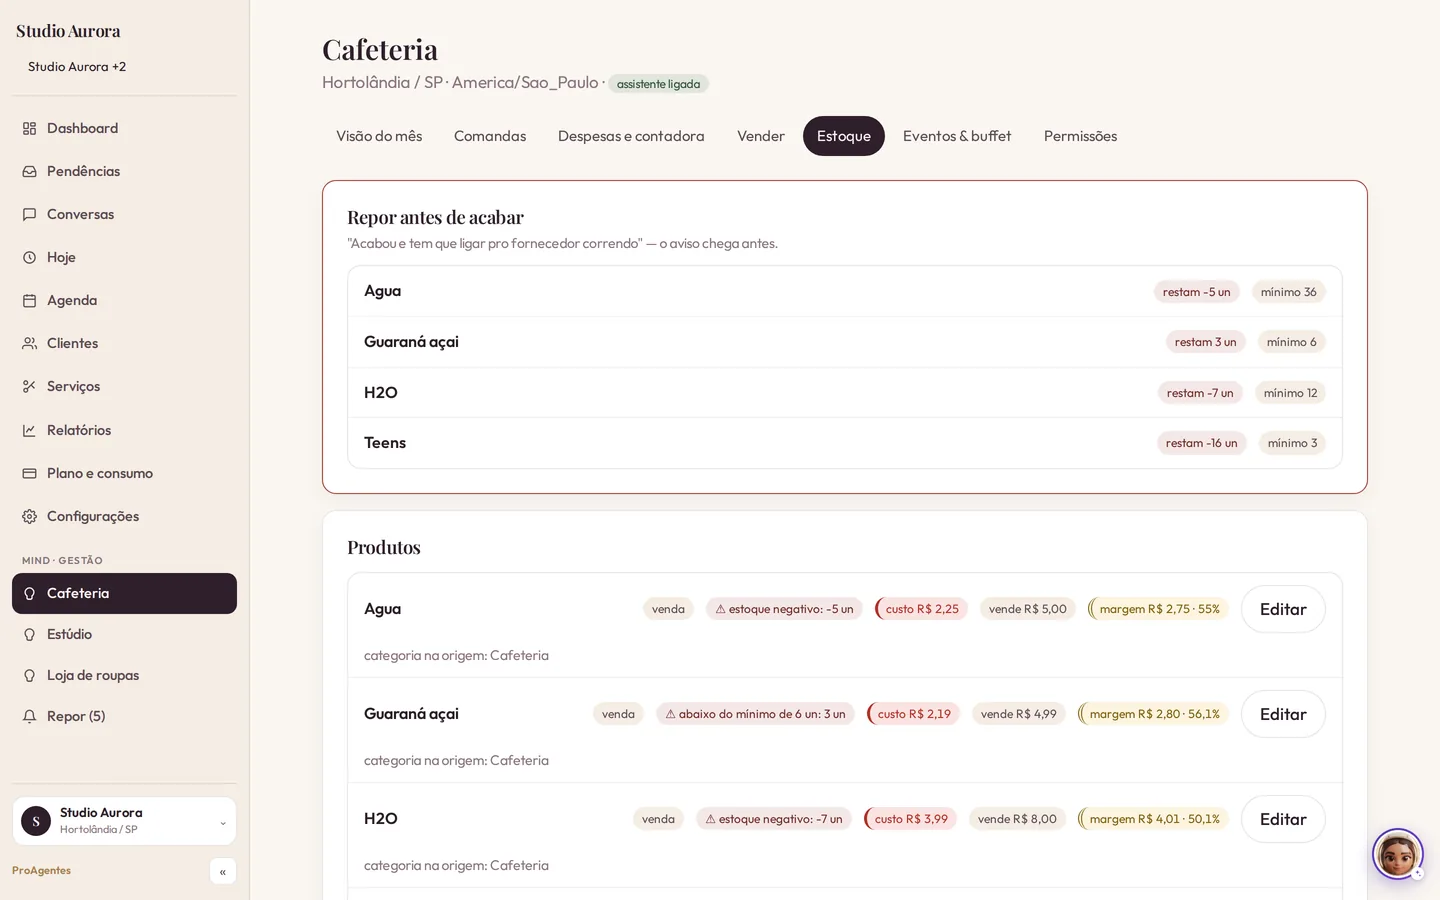
Task: Select the Teens low-stock row
Action: [845, 443]
